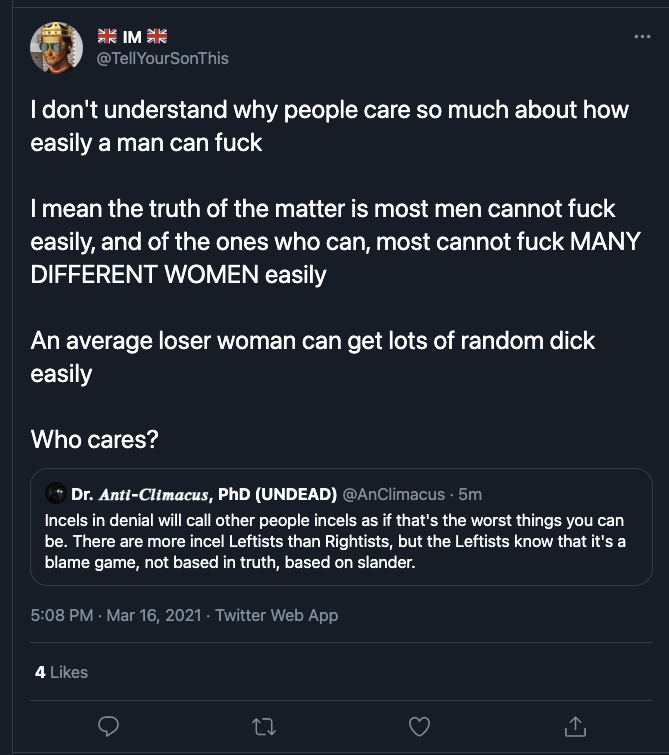Open quoted tweet author's small avatar

pyautogui.click(x=56, y=493)
